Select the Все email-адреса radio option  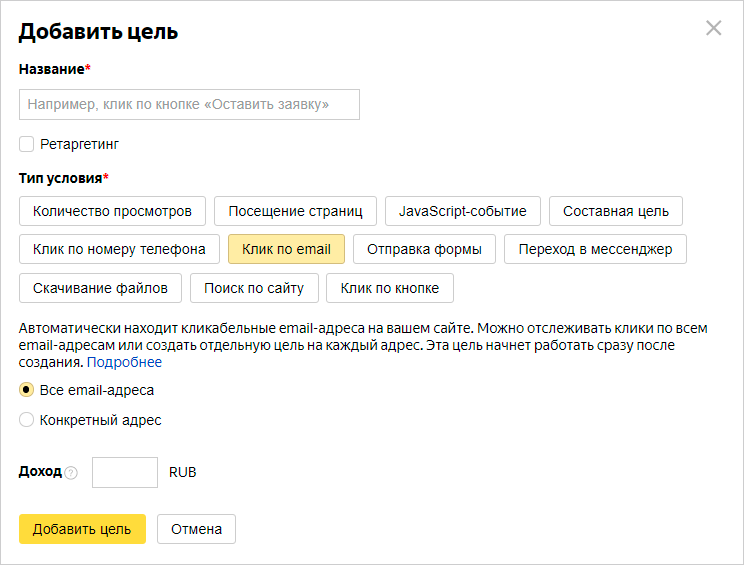pyautogui.click(x=27, y=390)
